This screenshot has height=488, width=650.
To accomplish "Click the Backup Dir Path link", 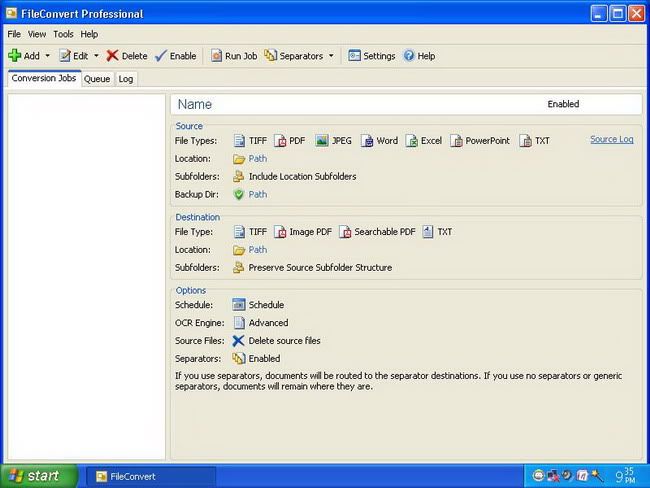I will click(x=257, y=194).
